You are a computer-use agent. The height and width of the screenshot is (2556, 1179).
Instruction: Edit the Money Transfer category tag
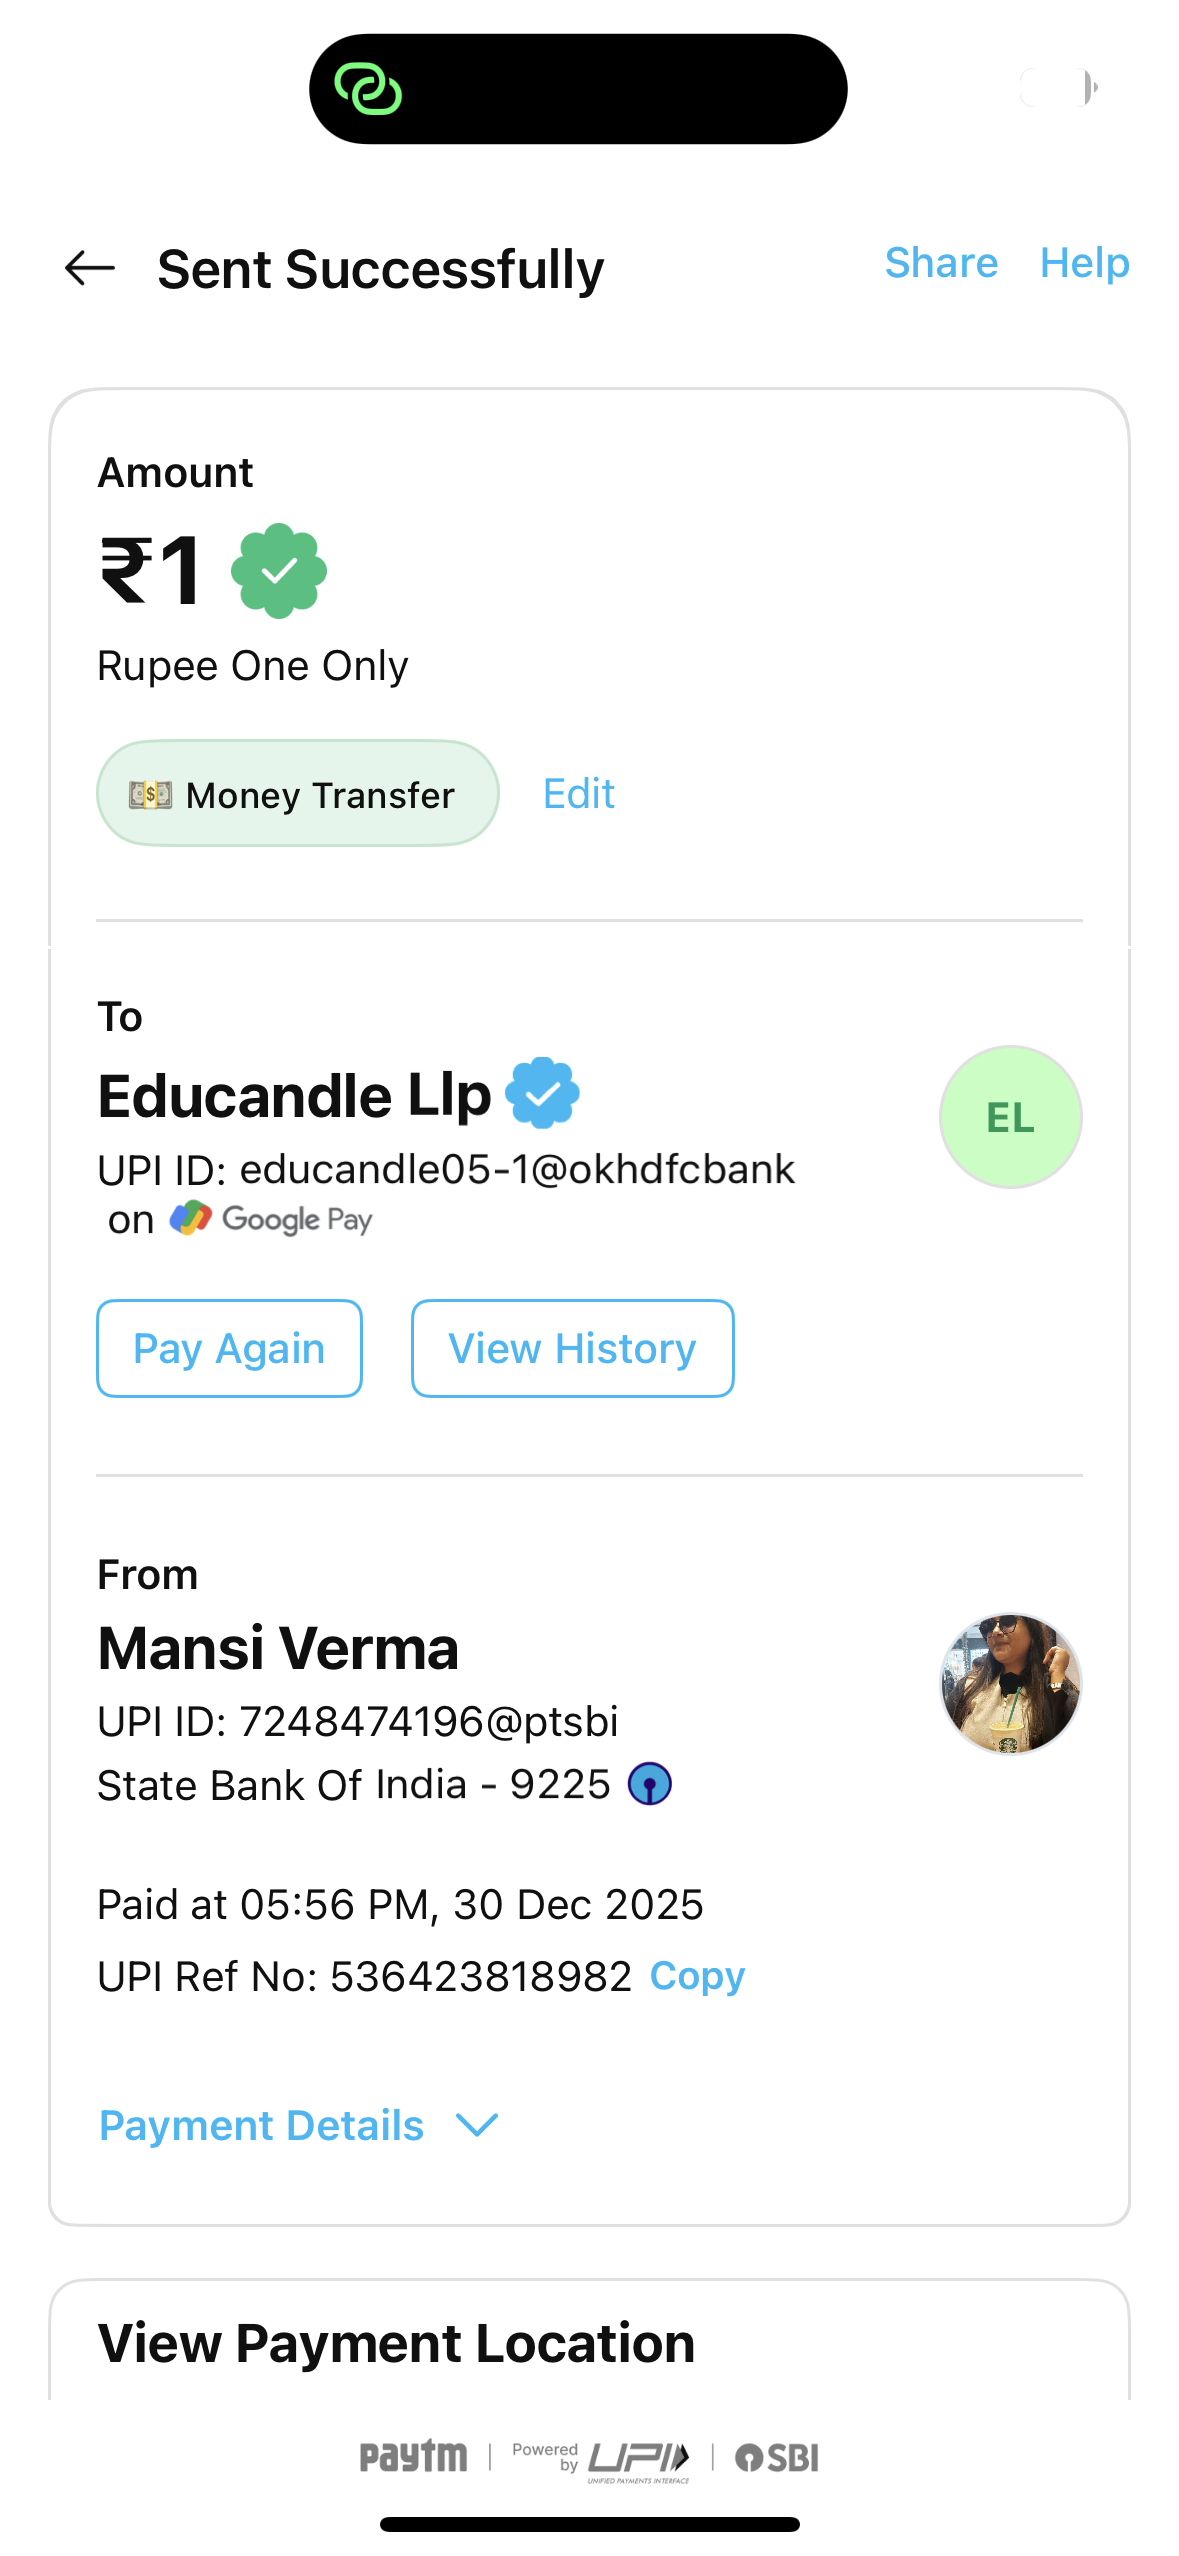click(x=578, y=794)
